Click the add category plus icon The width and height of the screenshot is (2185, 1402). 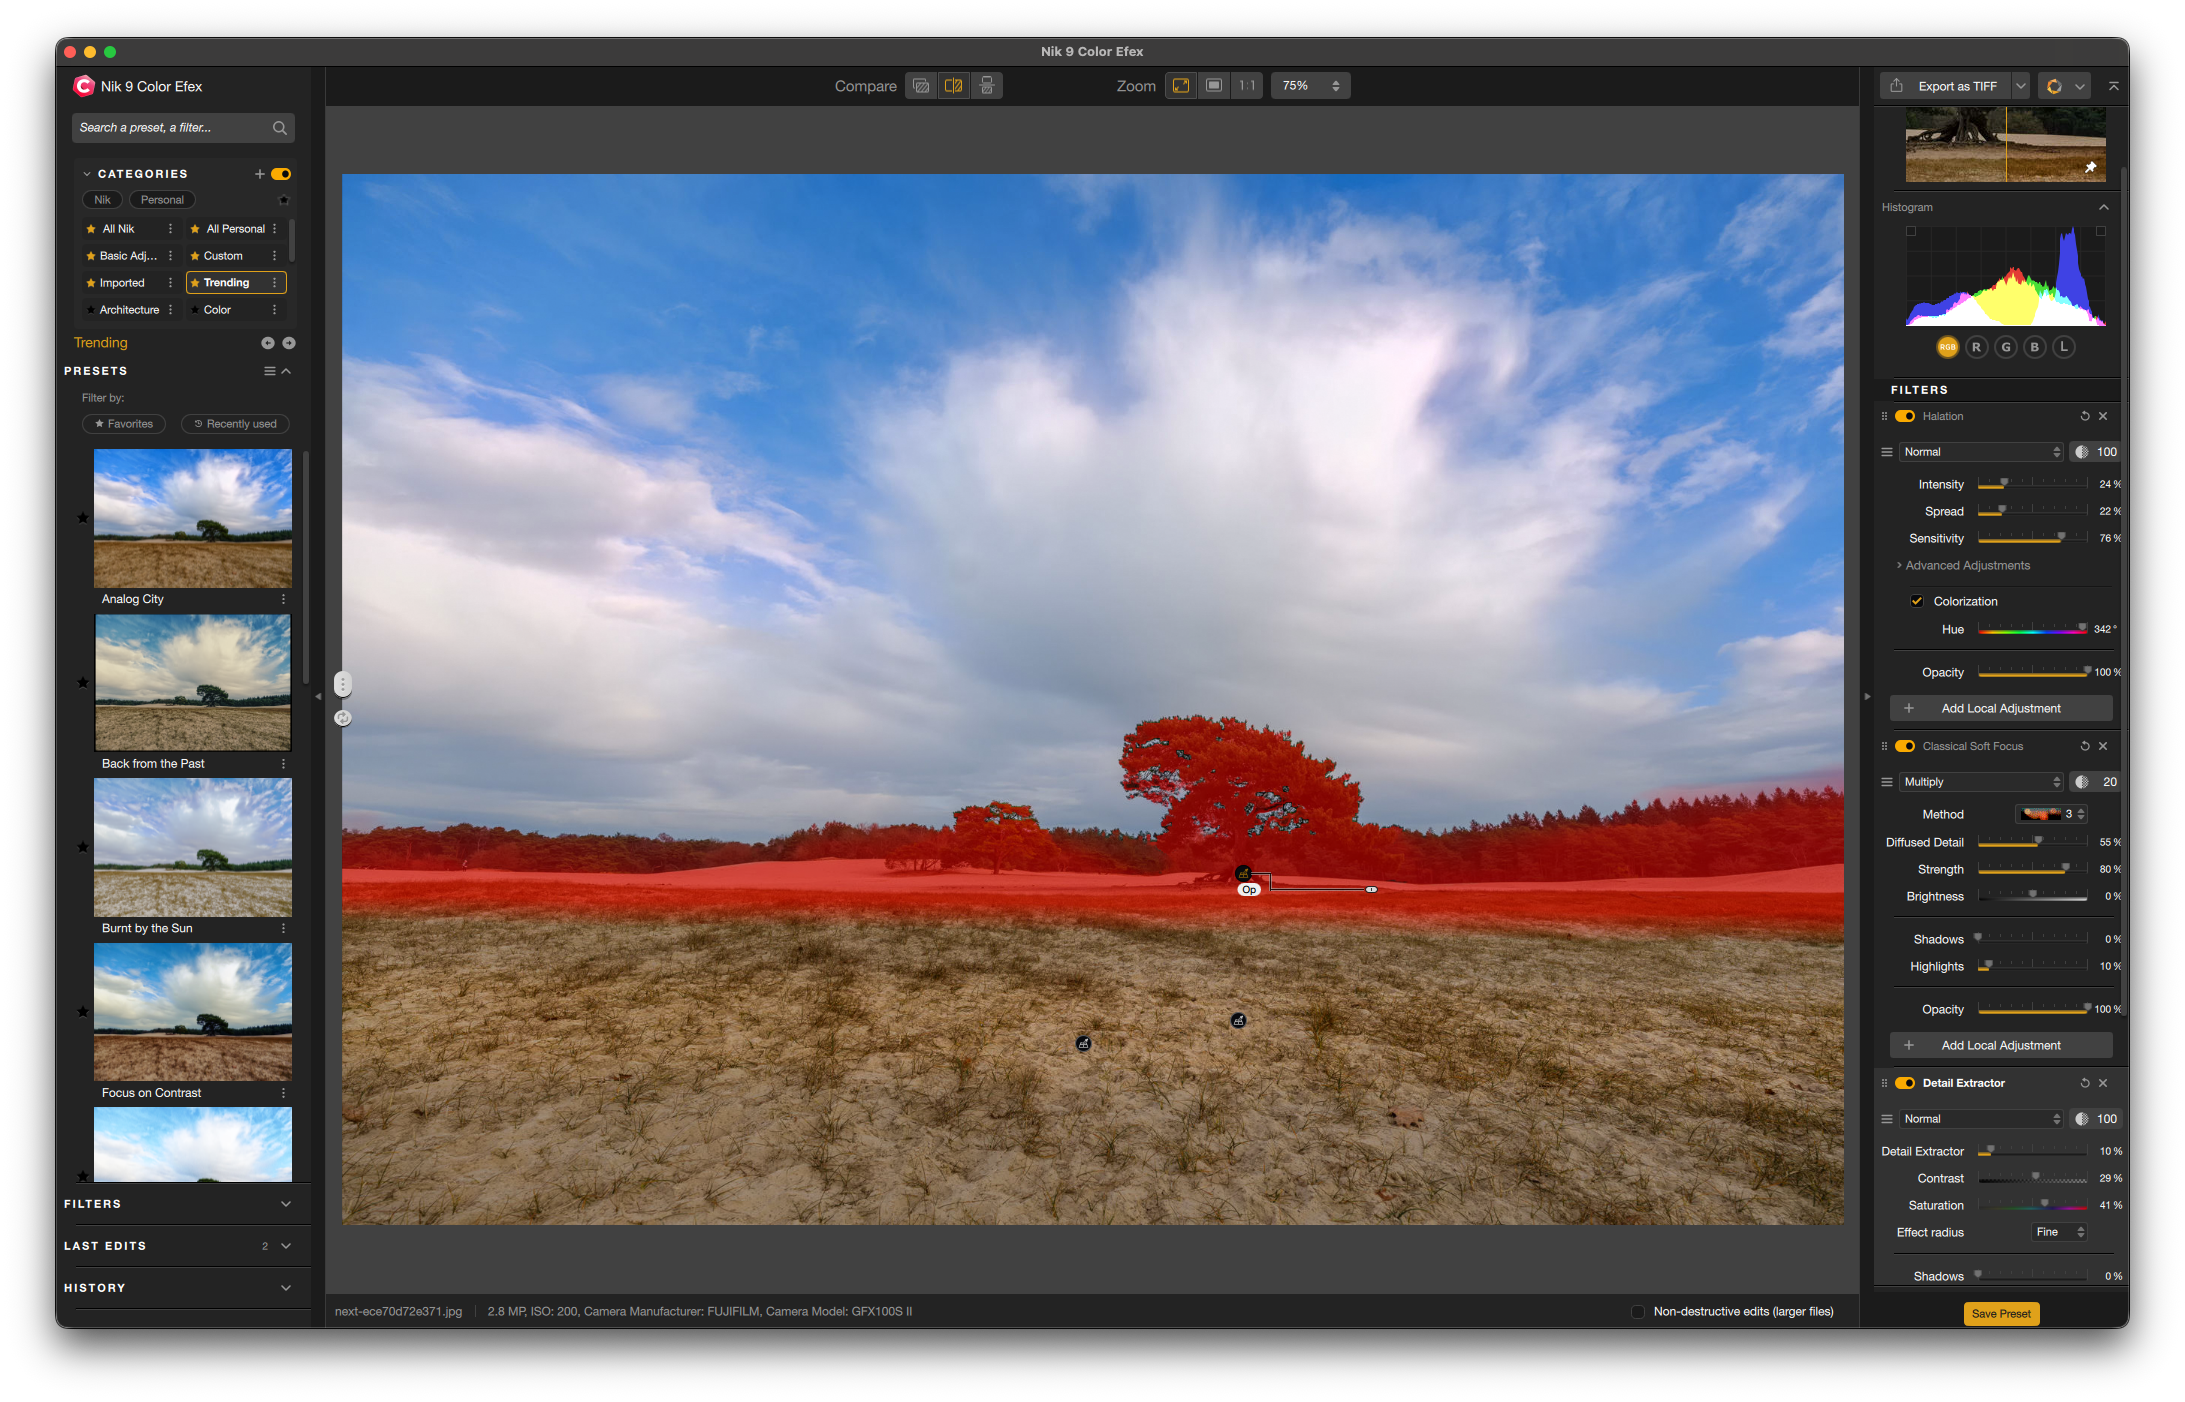tap(260, 174)
